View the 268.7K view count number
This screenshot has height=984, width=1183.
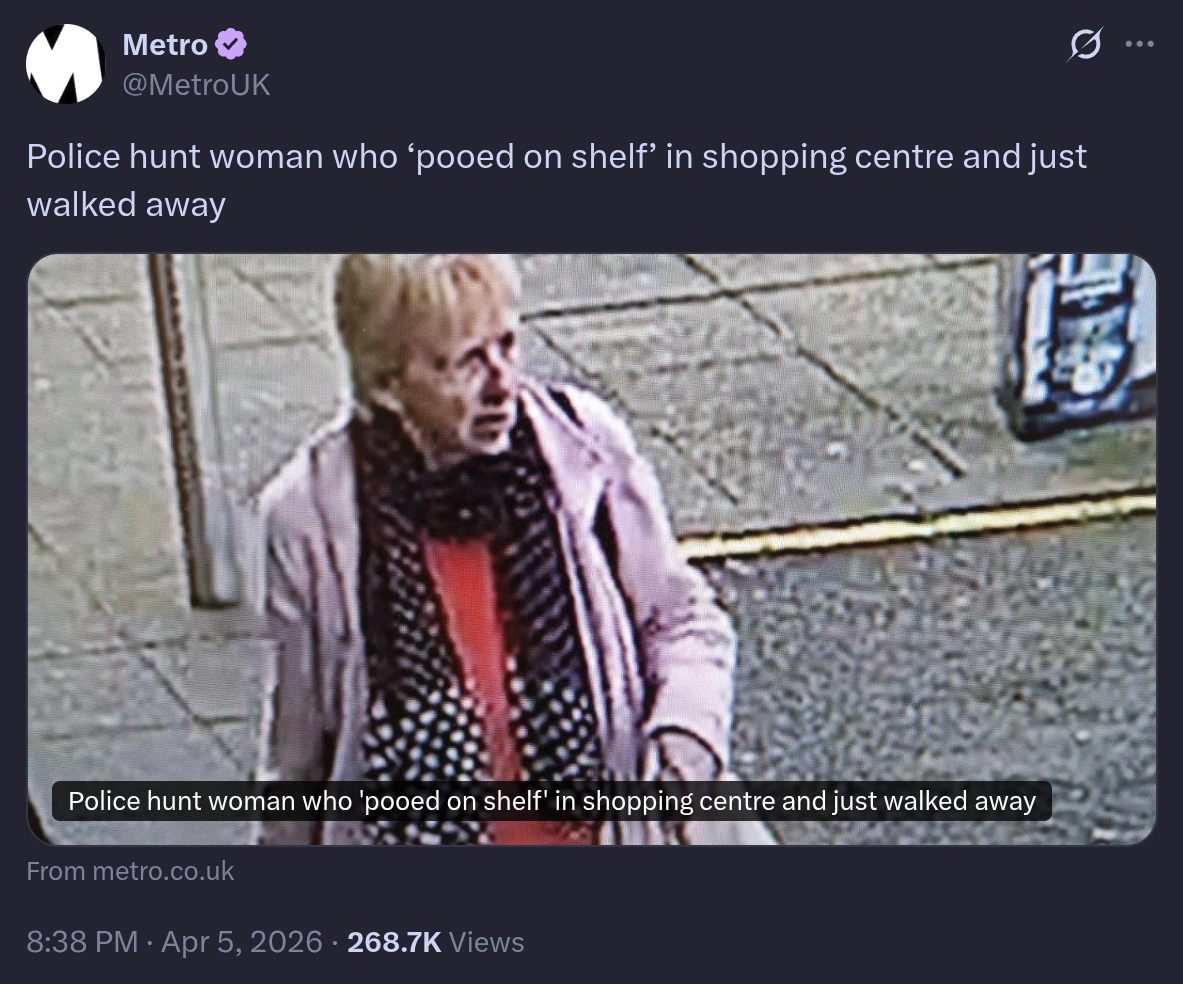pos(394,942)
